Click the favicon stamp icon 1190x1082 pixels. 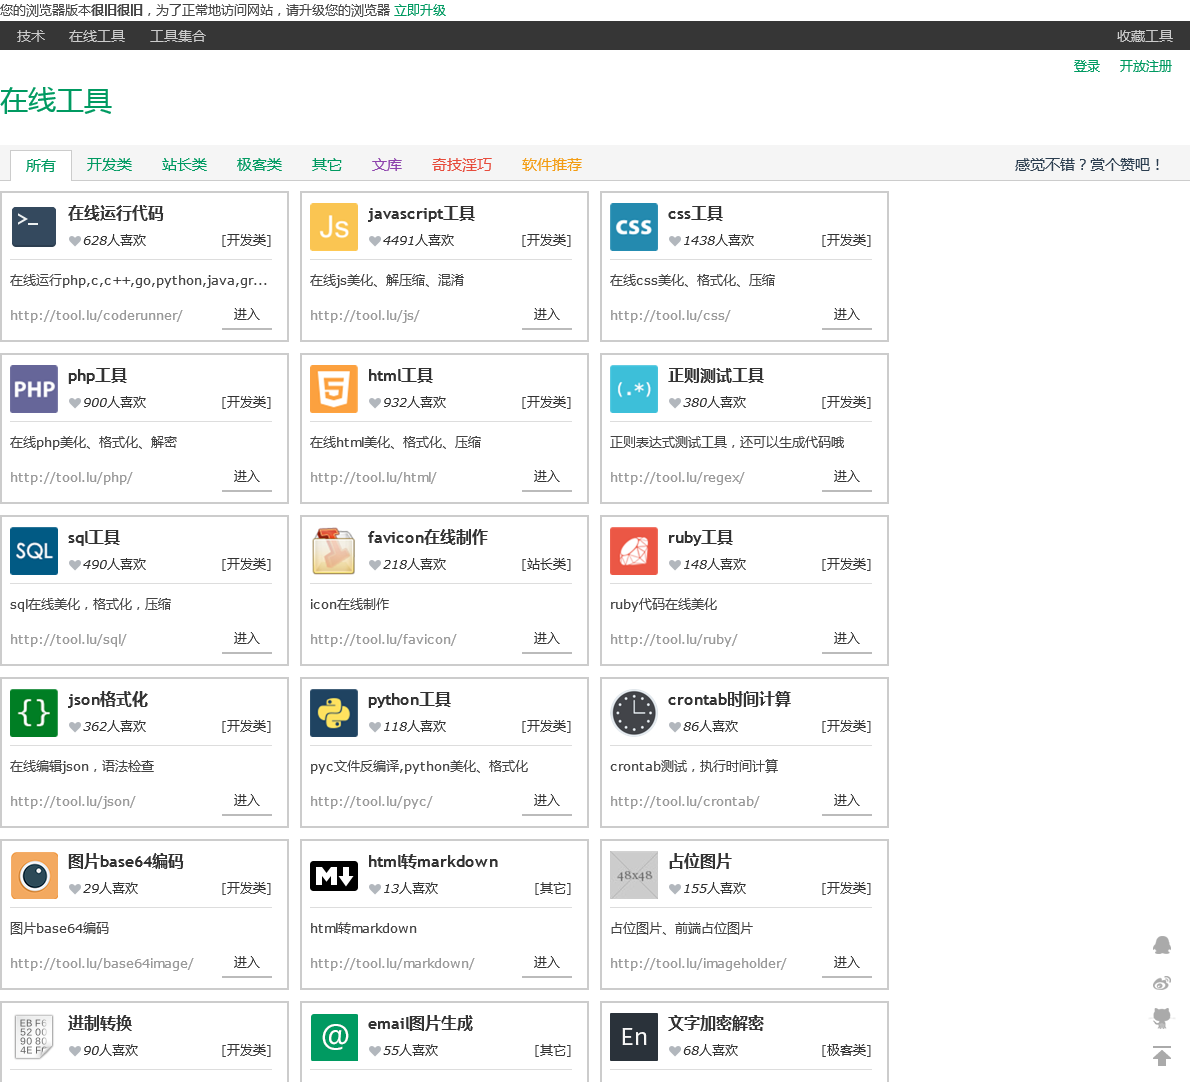334,551
